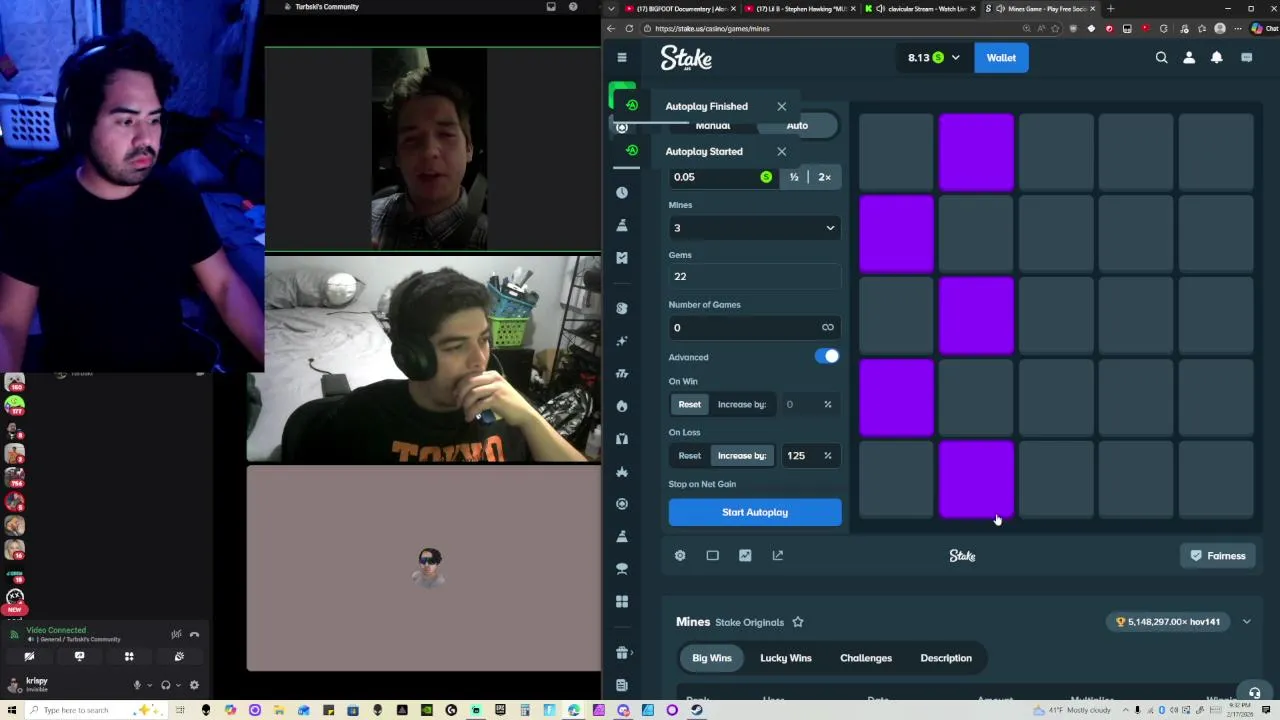Open the Mines count dropdown
Image resolution: width=1280 pixels, height=720 pixels.
(x=754, y=228)
